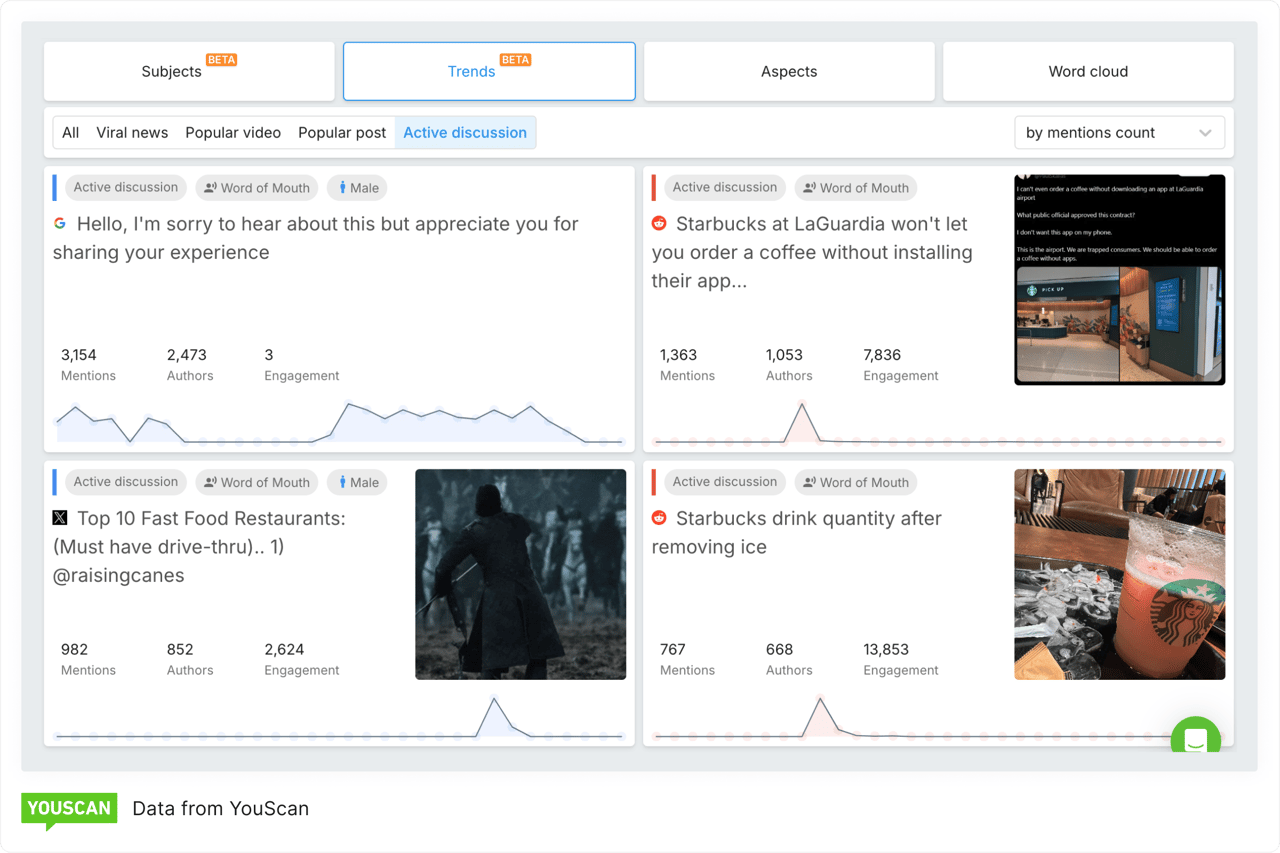Image resolution: width=1280 pixels, height=853 pixels.
Task: Toggle the Popular post filter
Action: coord(342,132)
